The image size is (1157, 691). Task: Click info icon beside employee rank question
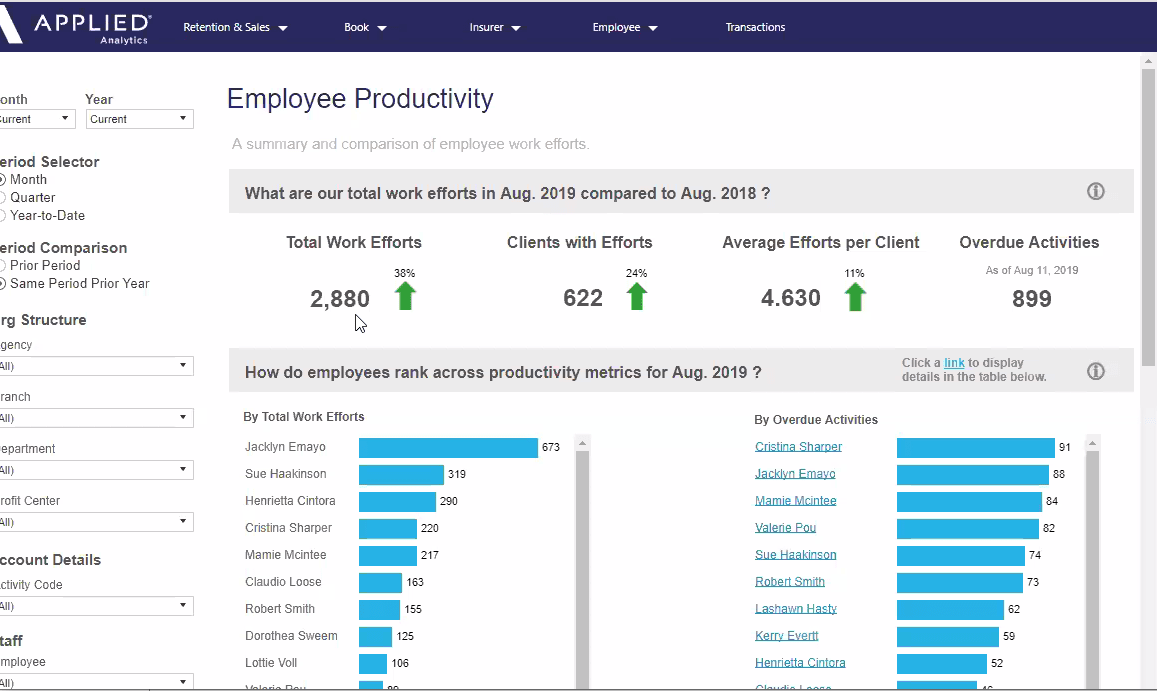[x=1095, y=372]
